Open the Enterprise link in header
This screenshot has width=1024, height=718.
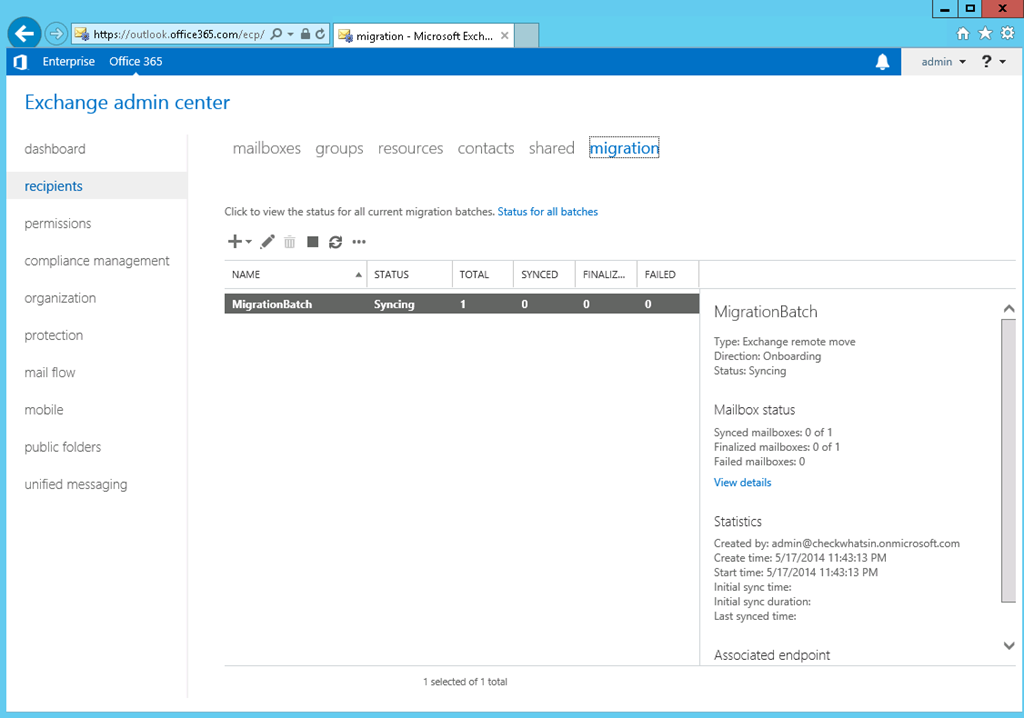[x=69, y=61]
